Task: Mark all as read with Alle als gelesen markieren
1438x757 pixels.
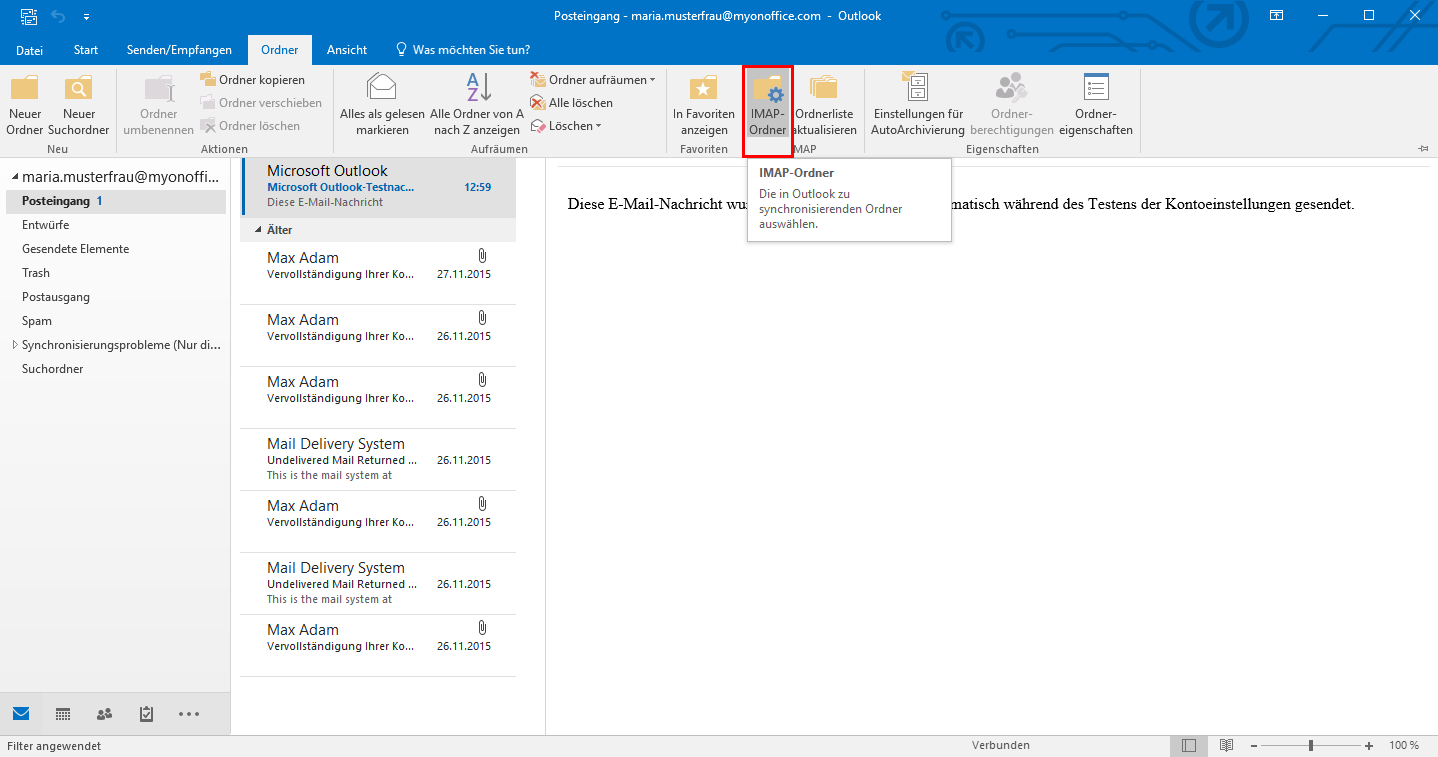Action: [x=381, y=105]
